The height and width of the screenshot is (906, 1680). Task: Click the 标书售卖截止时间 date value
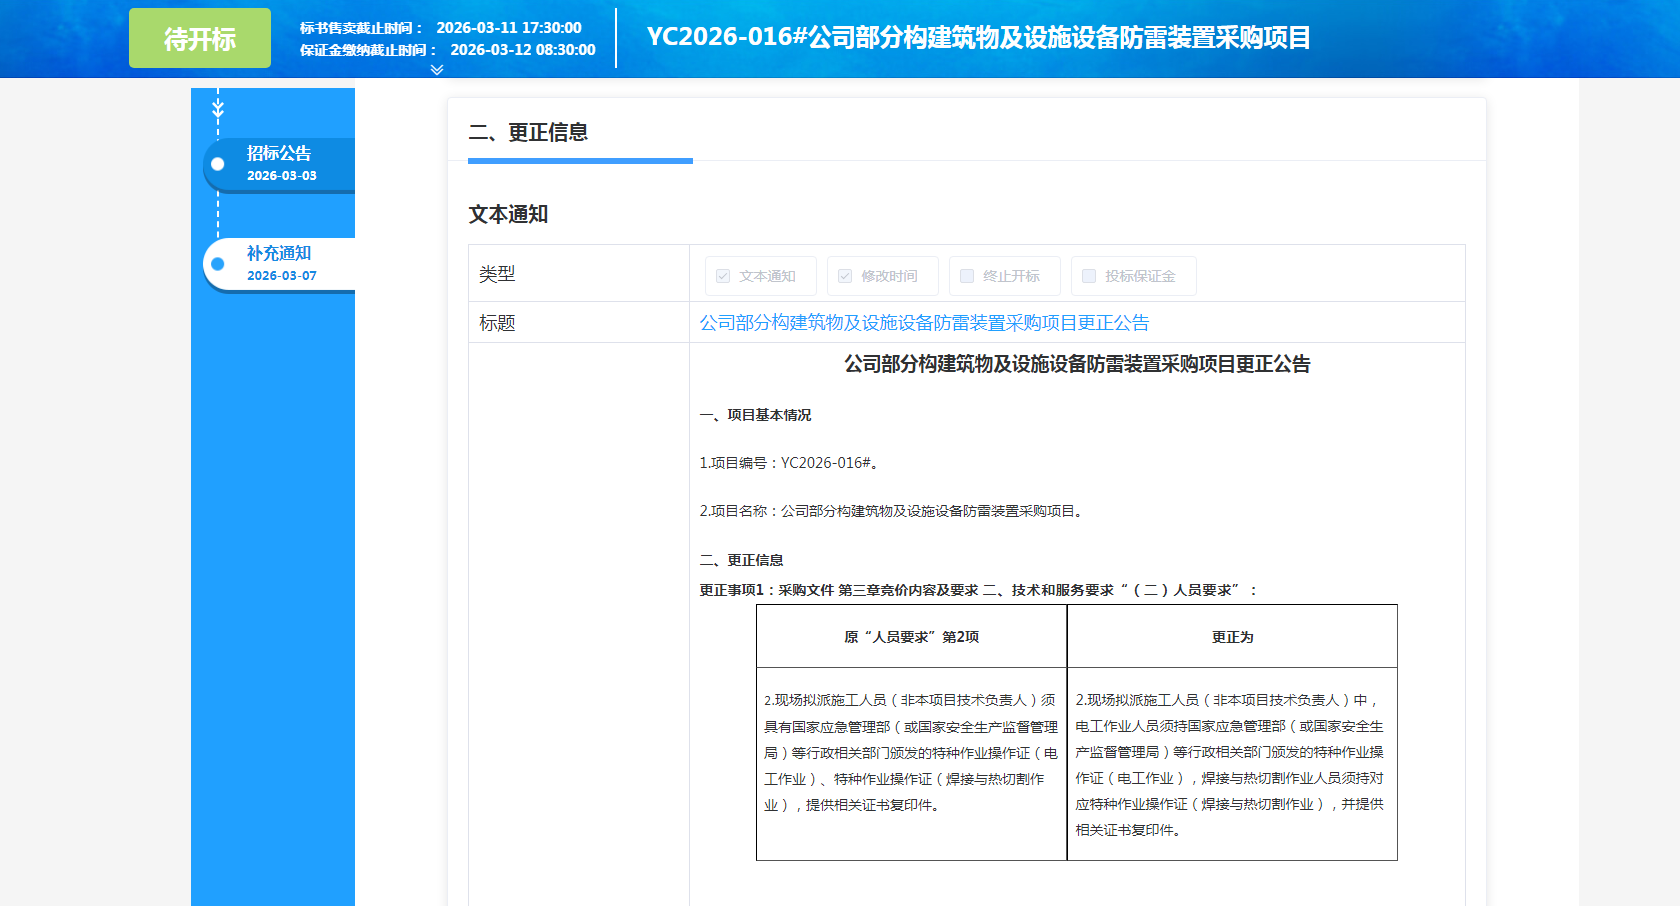pos(509,28)
